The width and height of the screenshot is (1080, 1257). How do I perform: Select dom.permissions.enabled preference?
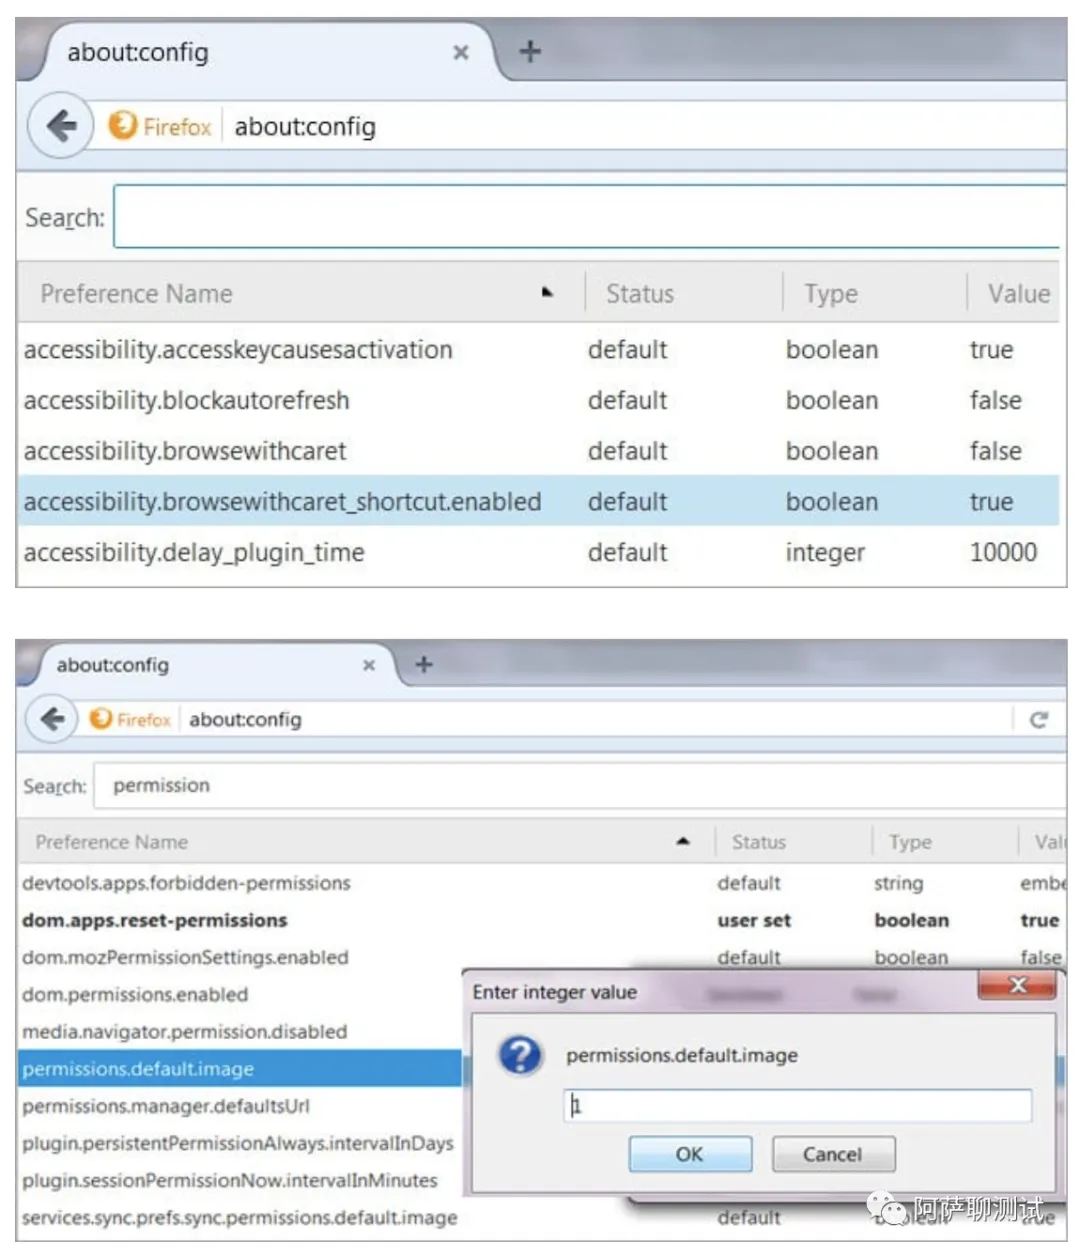tap(135, 994)
